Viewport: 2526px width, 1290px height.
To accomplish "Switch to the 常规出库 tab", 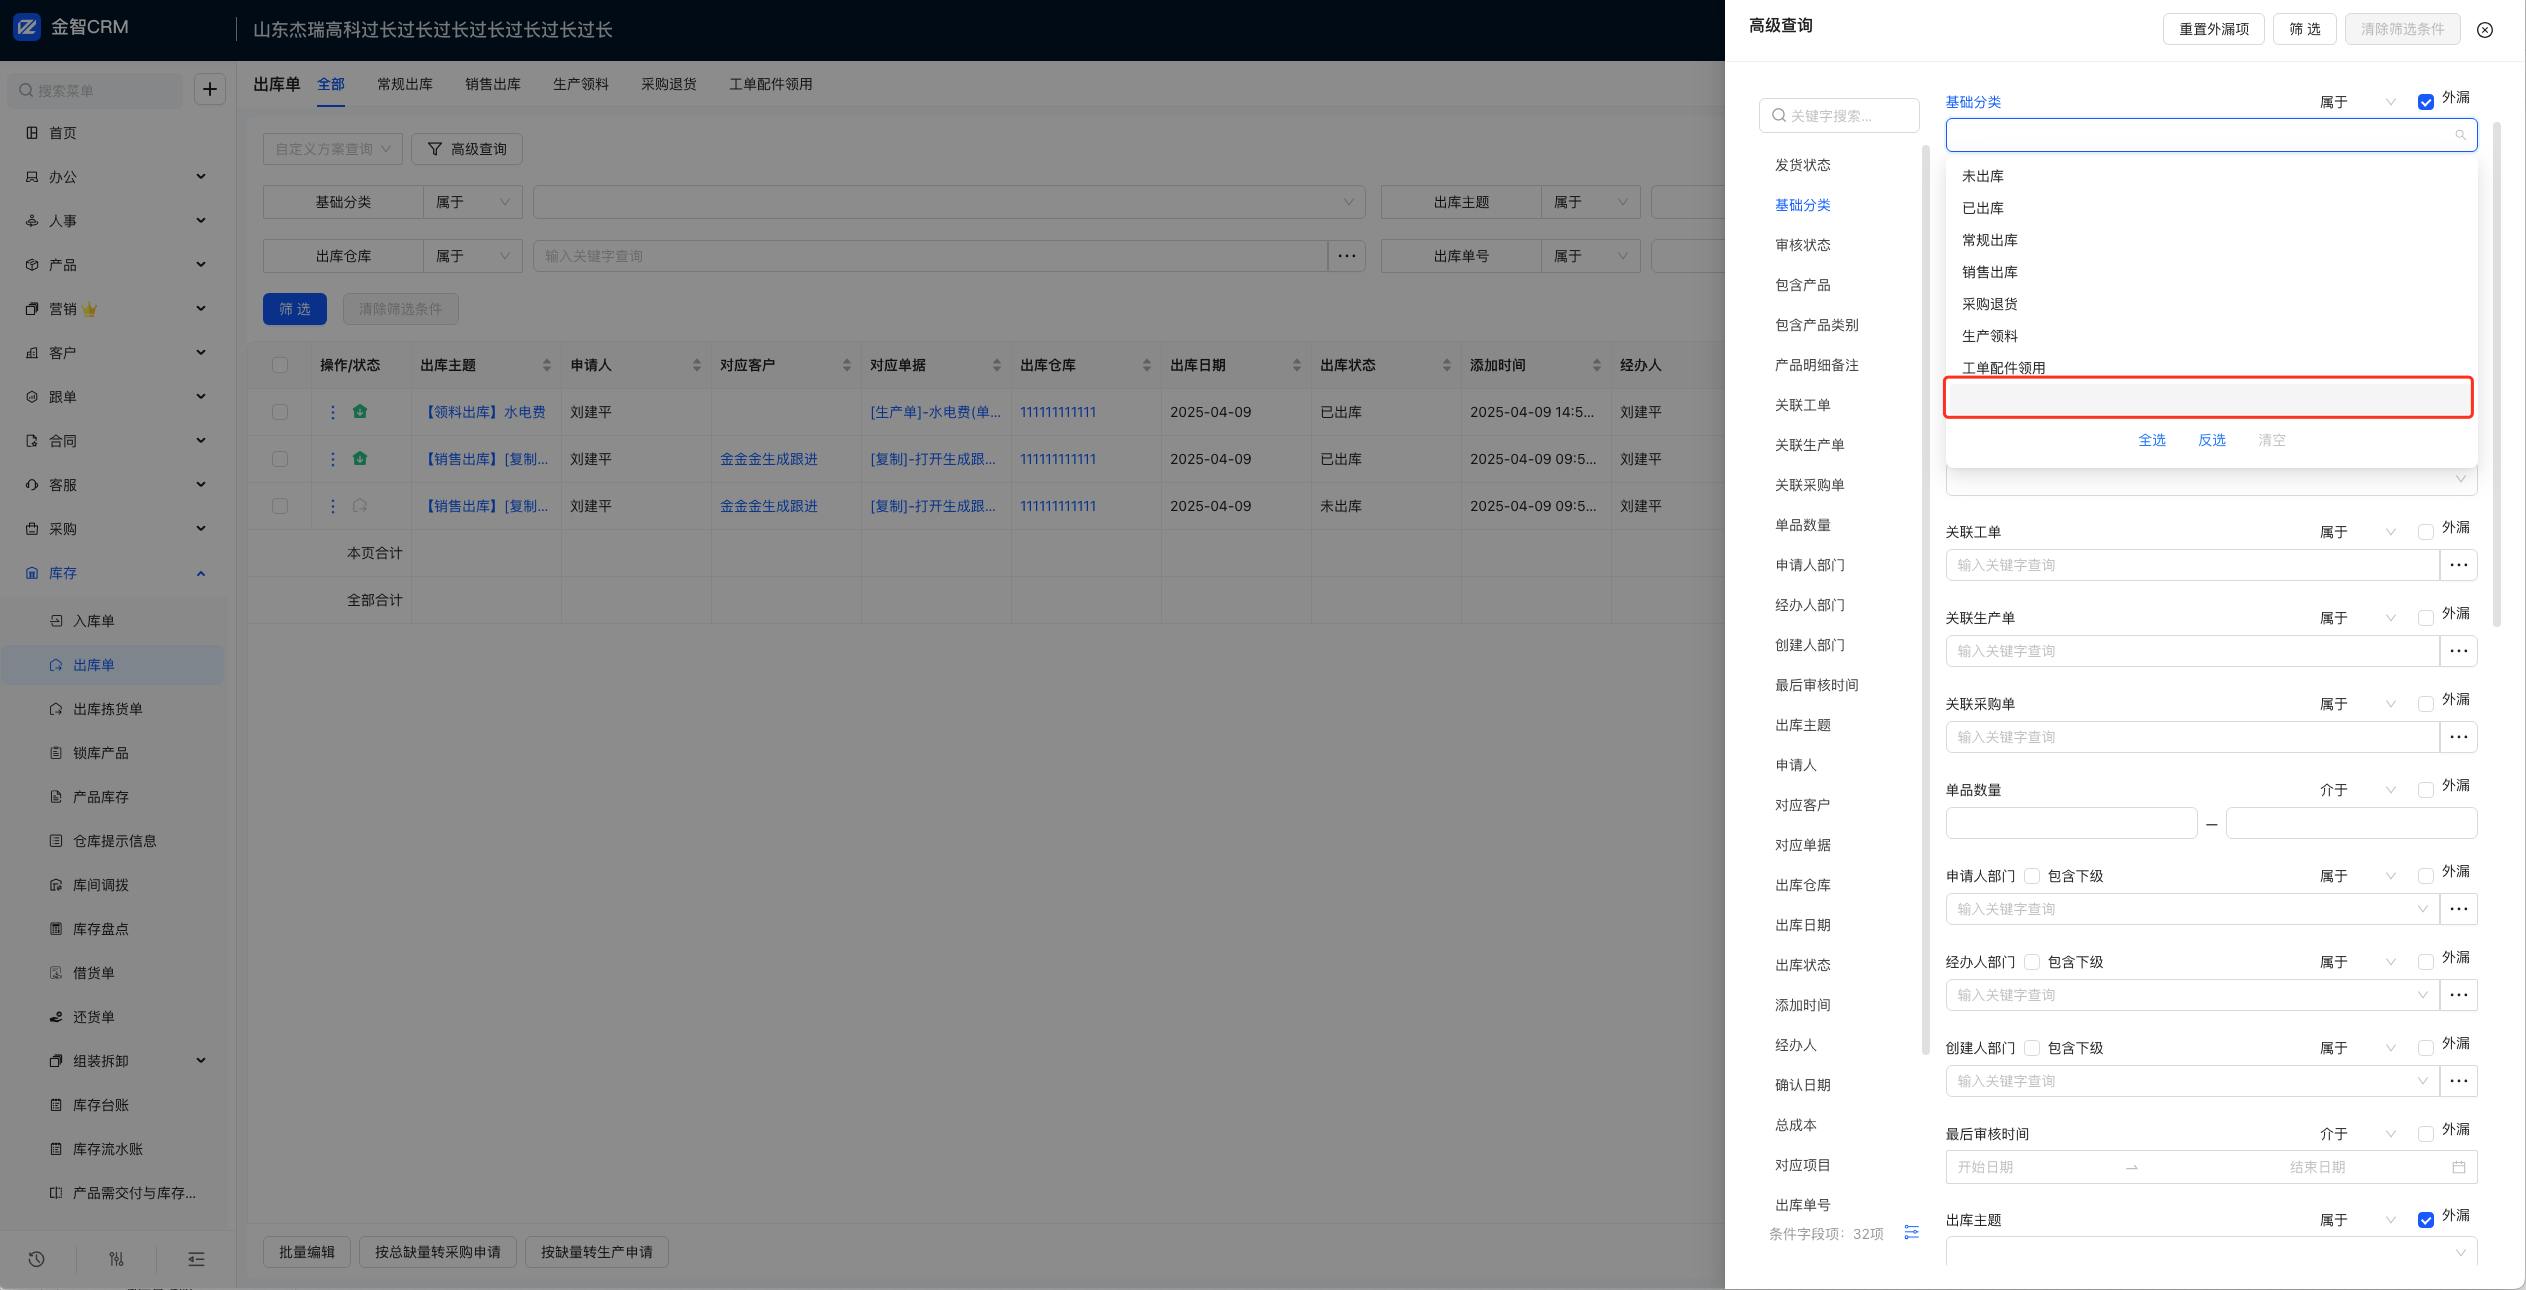I will pos(405,84).
